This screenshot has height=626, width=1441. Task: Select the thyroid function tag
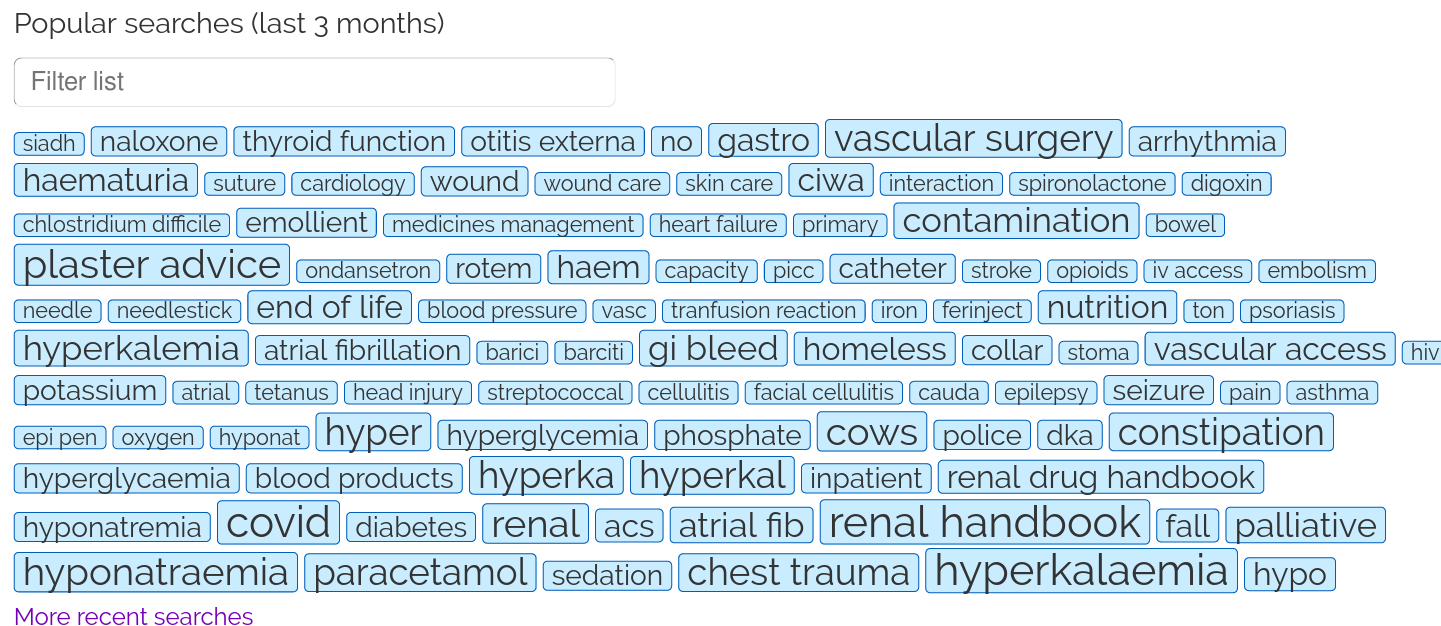click(x=344, y=141)
